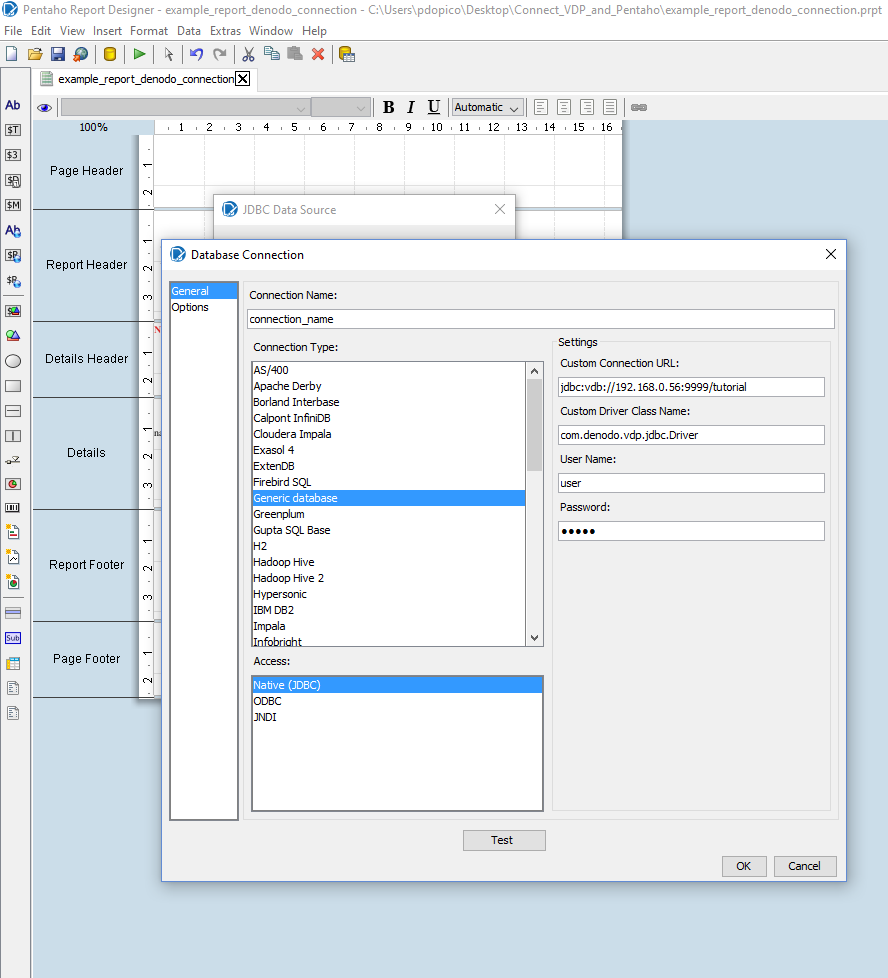This screenshot has height=978, width=888.
Task: Toggle Italic formatting button
Action: (x=411, y=107)
